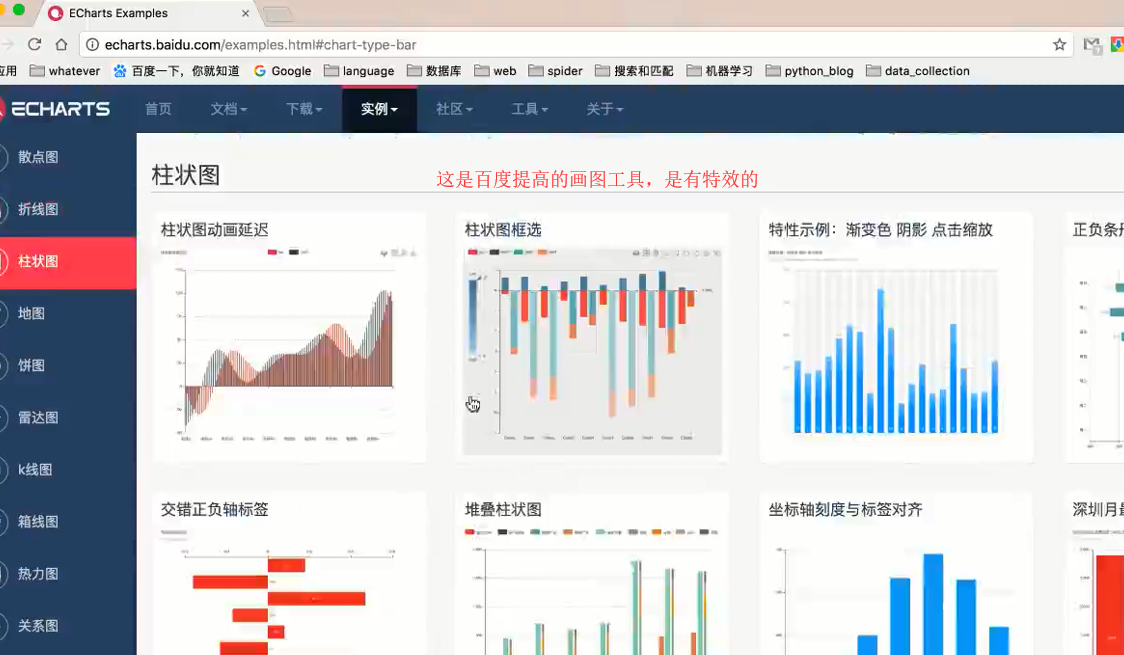Click the 柱状图 section heading
Image resolution: width=1124 pixels, height=655 pixels.
186,175
